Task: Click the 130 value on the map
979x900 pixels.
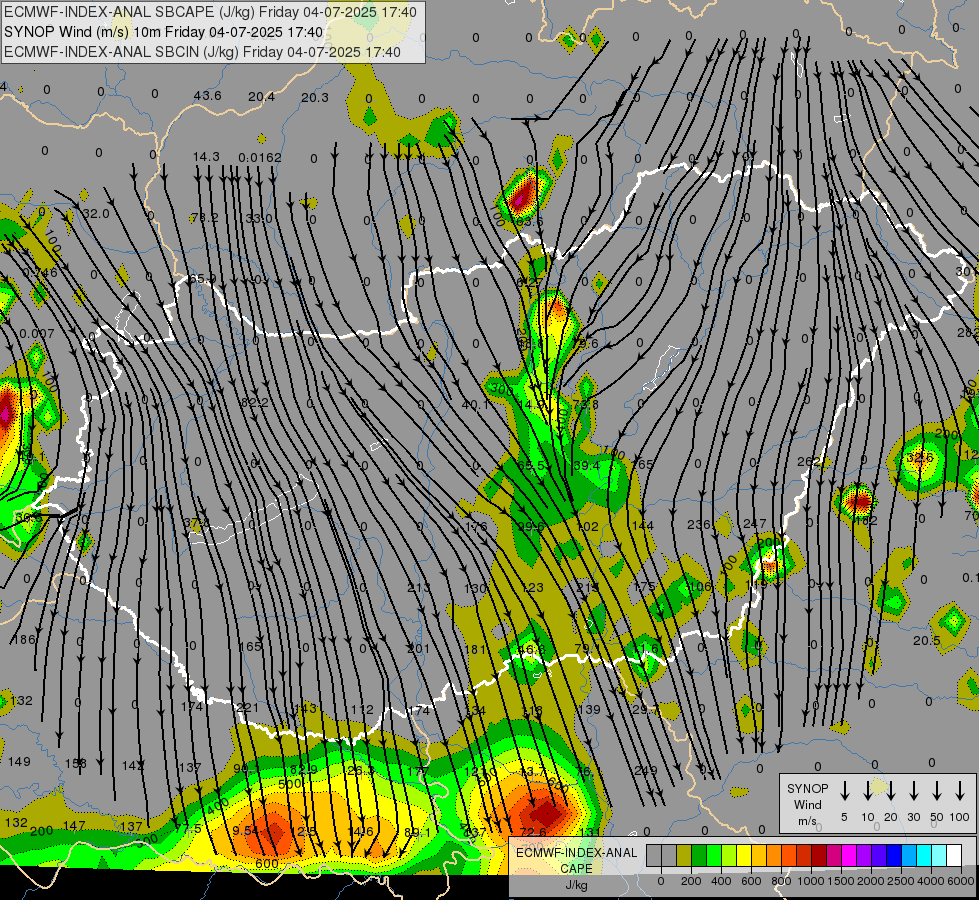Action: pyautogui.click(x=475, y=588)
